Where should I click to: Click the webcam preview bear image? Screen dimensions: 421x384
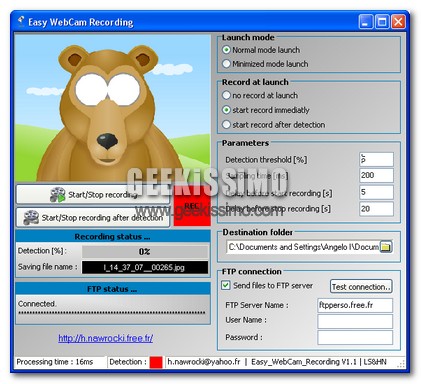[112, 109]
